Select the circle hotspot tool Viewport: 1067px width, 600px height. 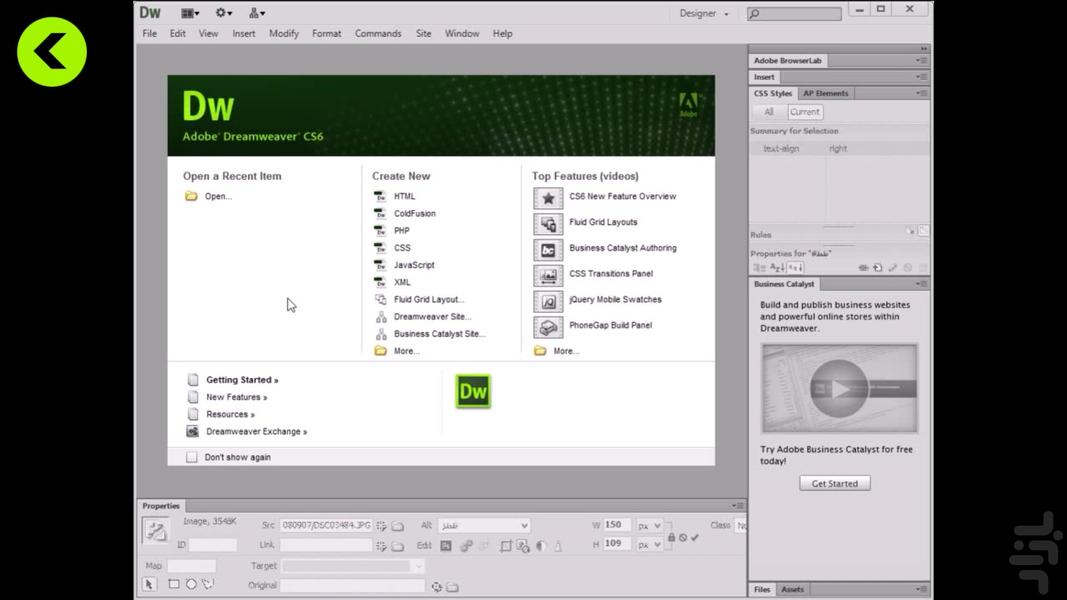pos(190,585)
